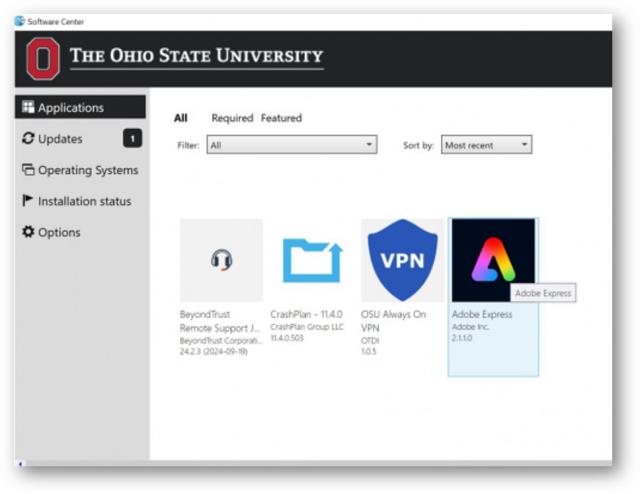
Task: Click the CrashPlan Group LLC publisher text
Action: pos(307,327)
